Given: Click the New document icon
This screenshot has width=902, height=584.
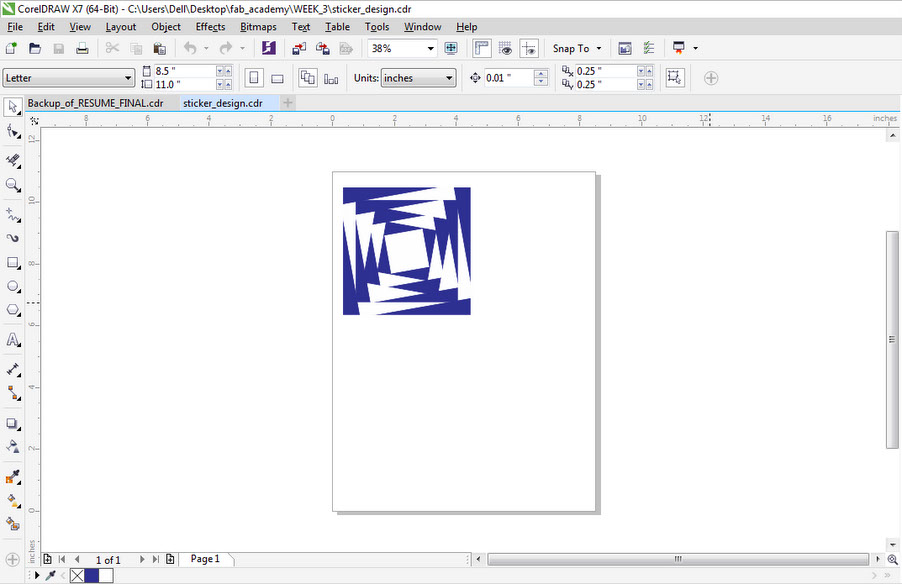Looking at the screenshot, I should tap(11, 48).
